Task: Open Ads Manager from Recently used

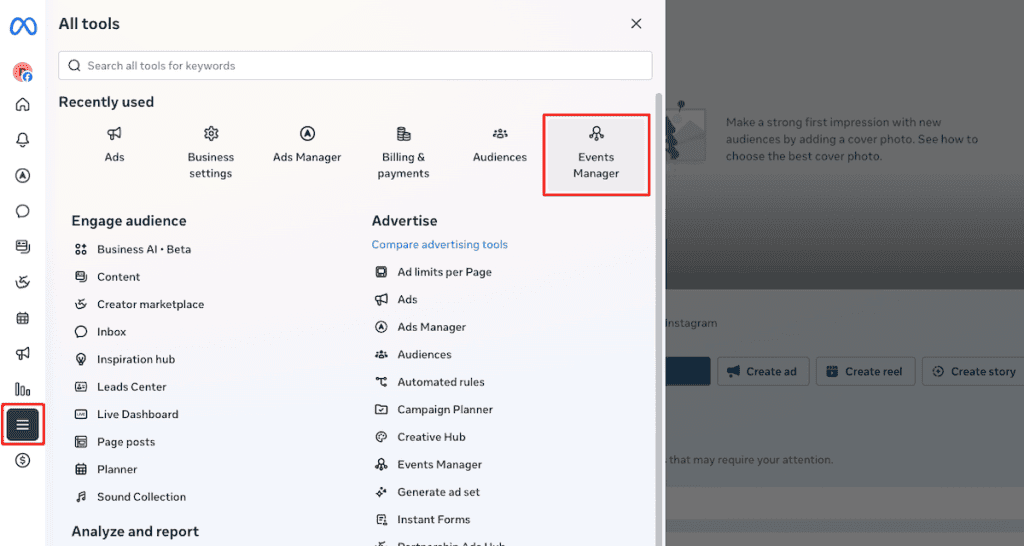Action: click(307, 145)
